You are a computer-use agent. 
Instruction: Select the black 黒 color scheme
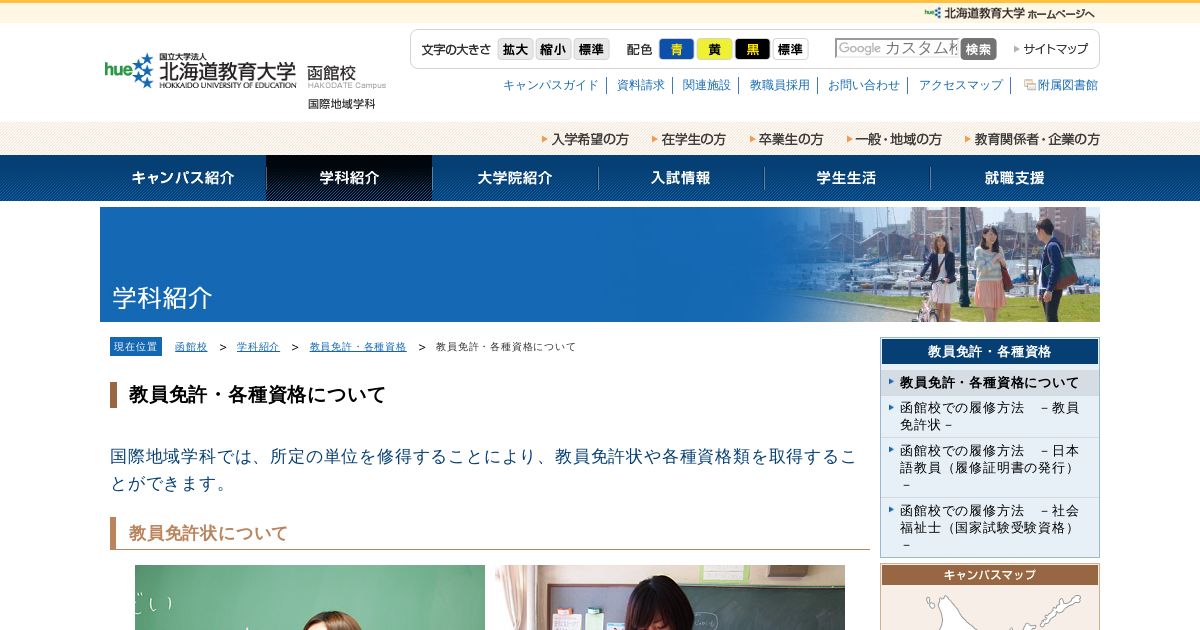point(752,49)
